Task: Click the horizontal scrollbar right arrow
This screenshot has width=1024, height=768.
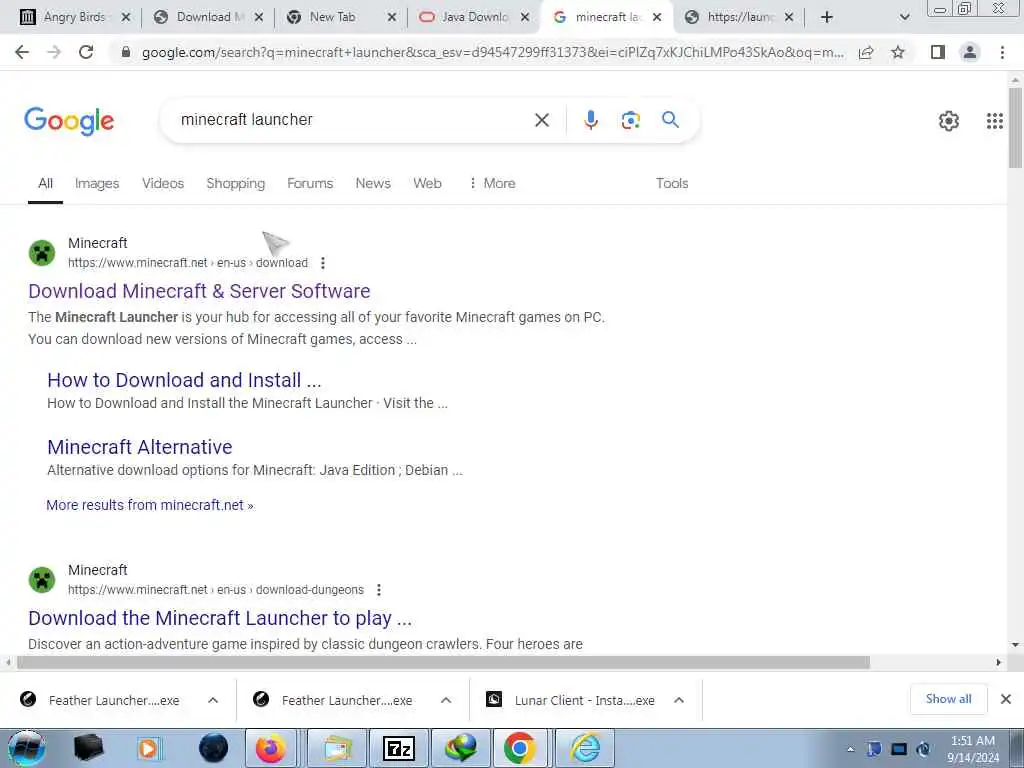Action: [x=999, y=663]
